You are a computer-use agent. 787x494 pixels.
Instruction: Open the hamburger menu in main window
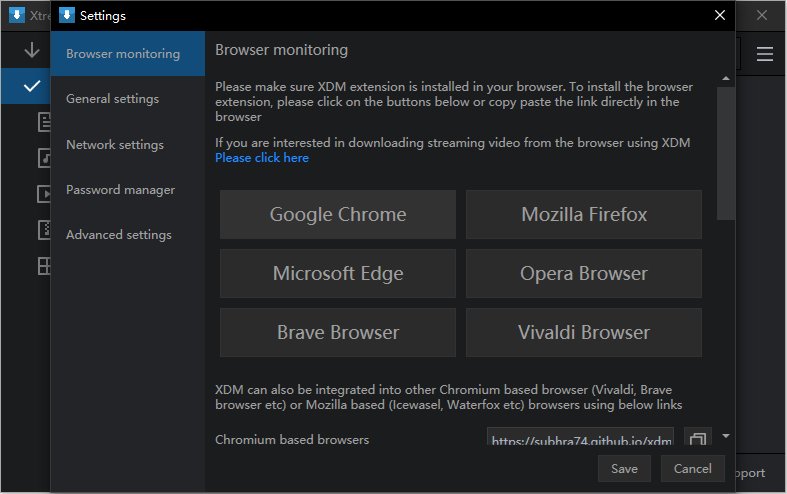(x=765, y=54)
